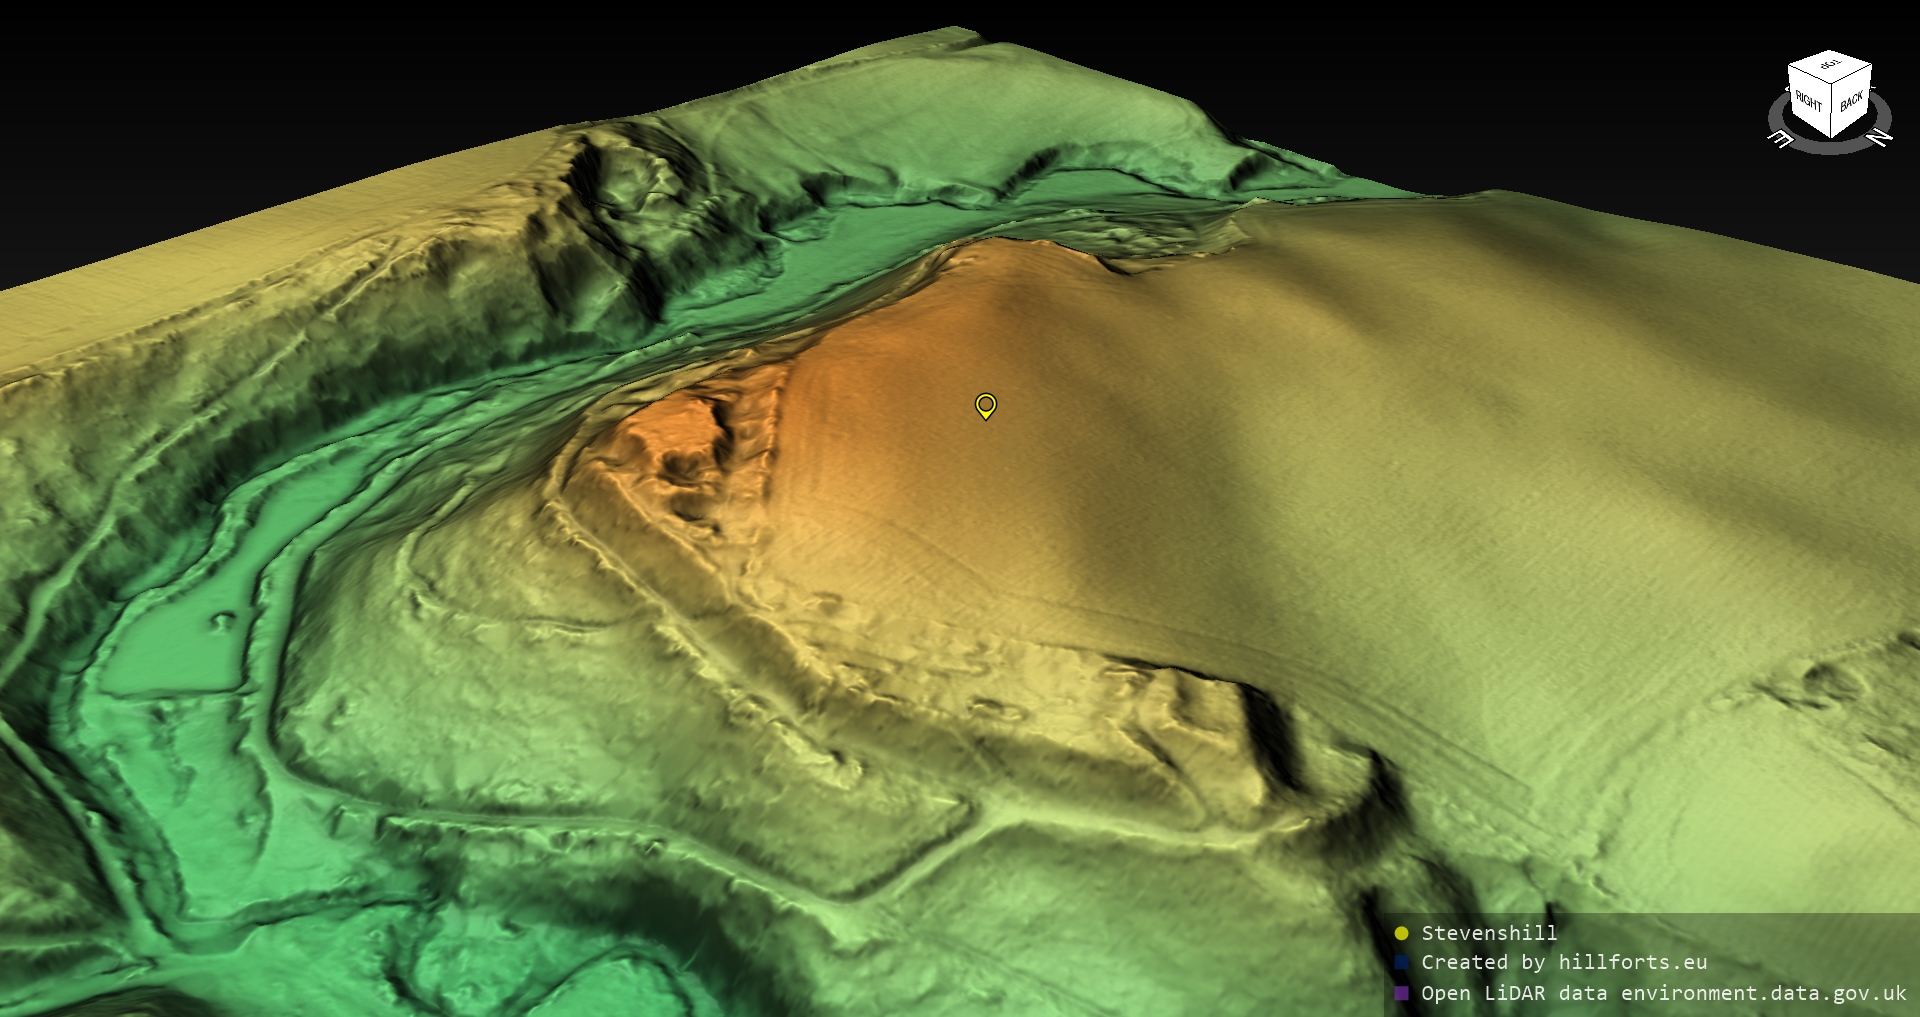Click the black empty background at top-left
The width and height of the screenshot is (1920, 1017).
(200, 100)
